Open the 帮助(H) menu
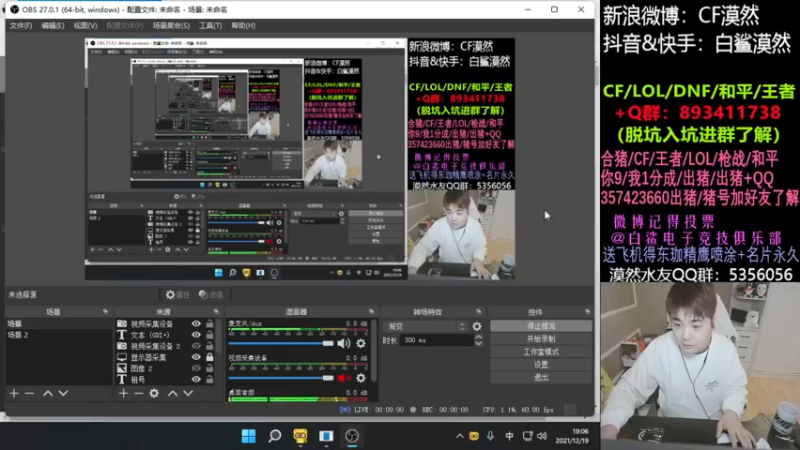The height and width of the screenshot is (450, 800). (x=243, y=26)
